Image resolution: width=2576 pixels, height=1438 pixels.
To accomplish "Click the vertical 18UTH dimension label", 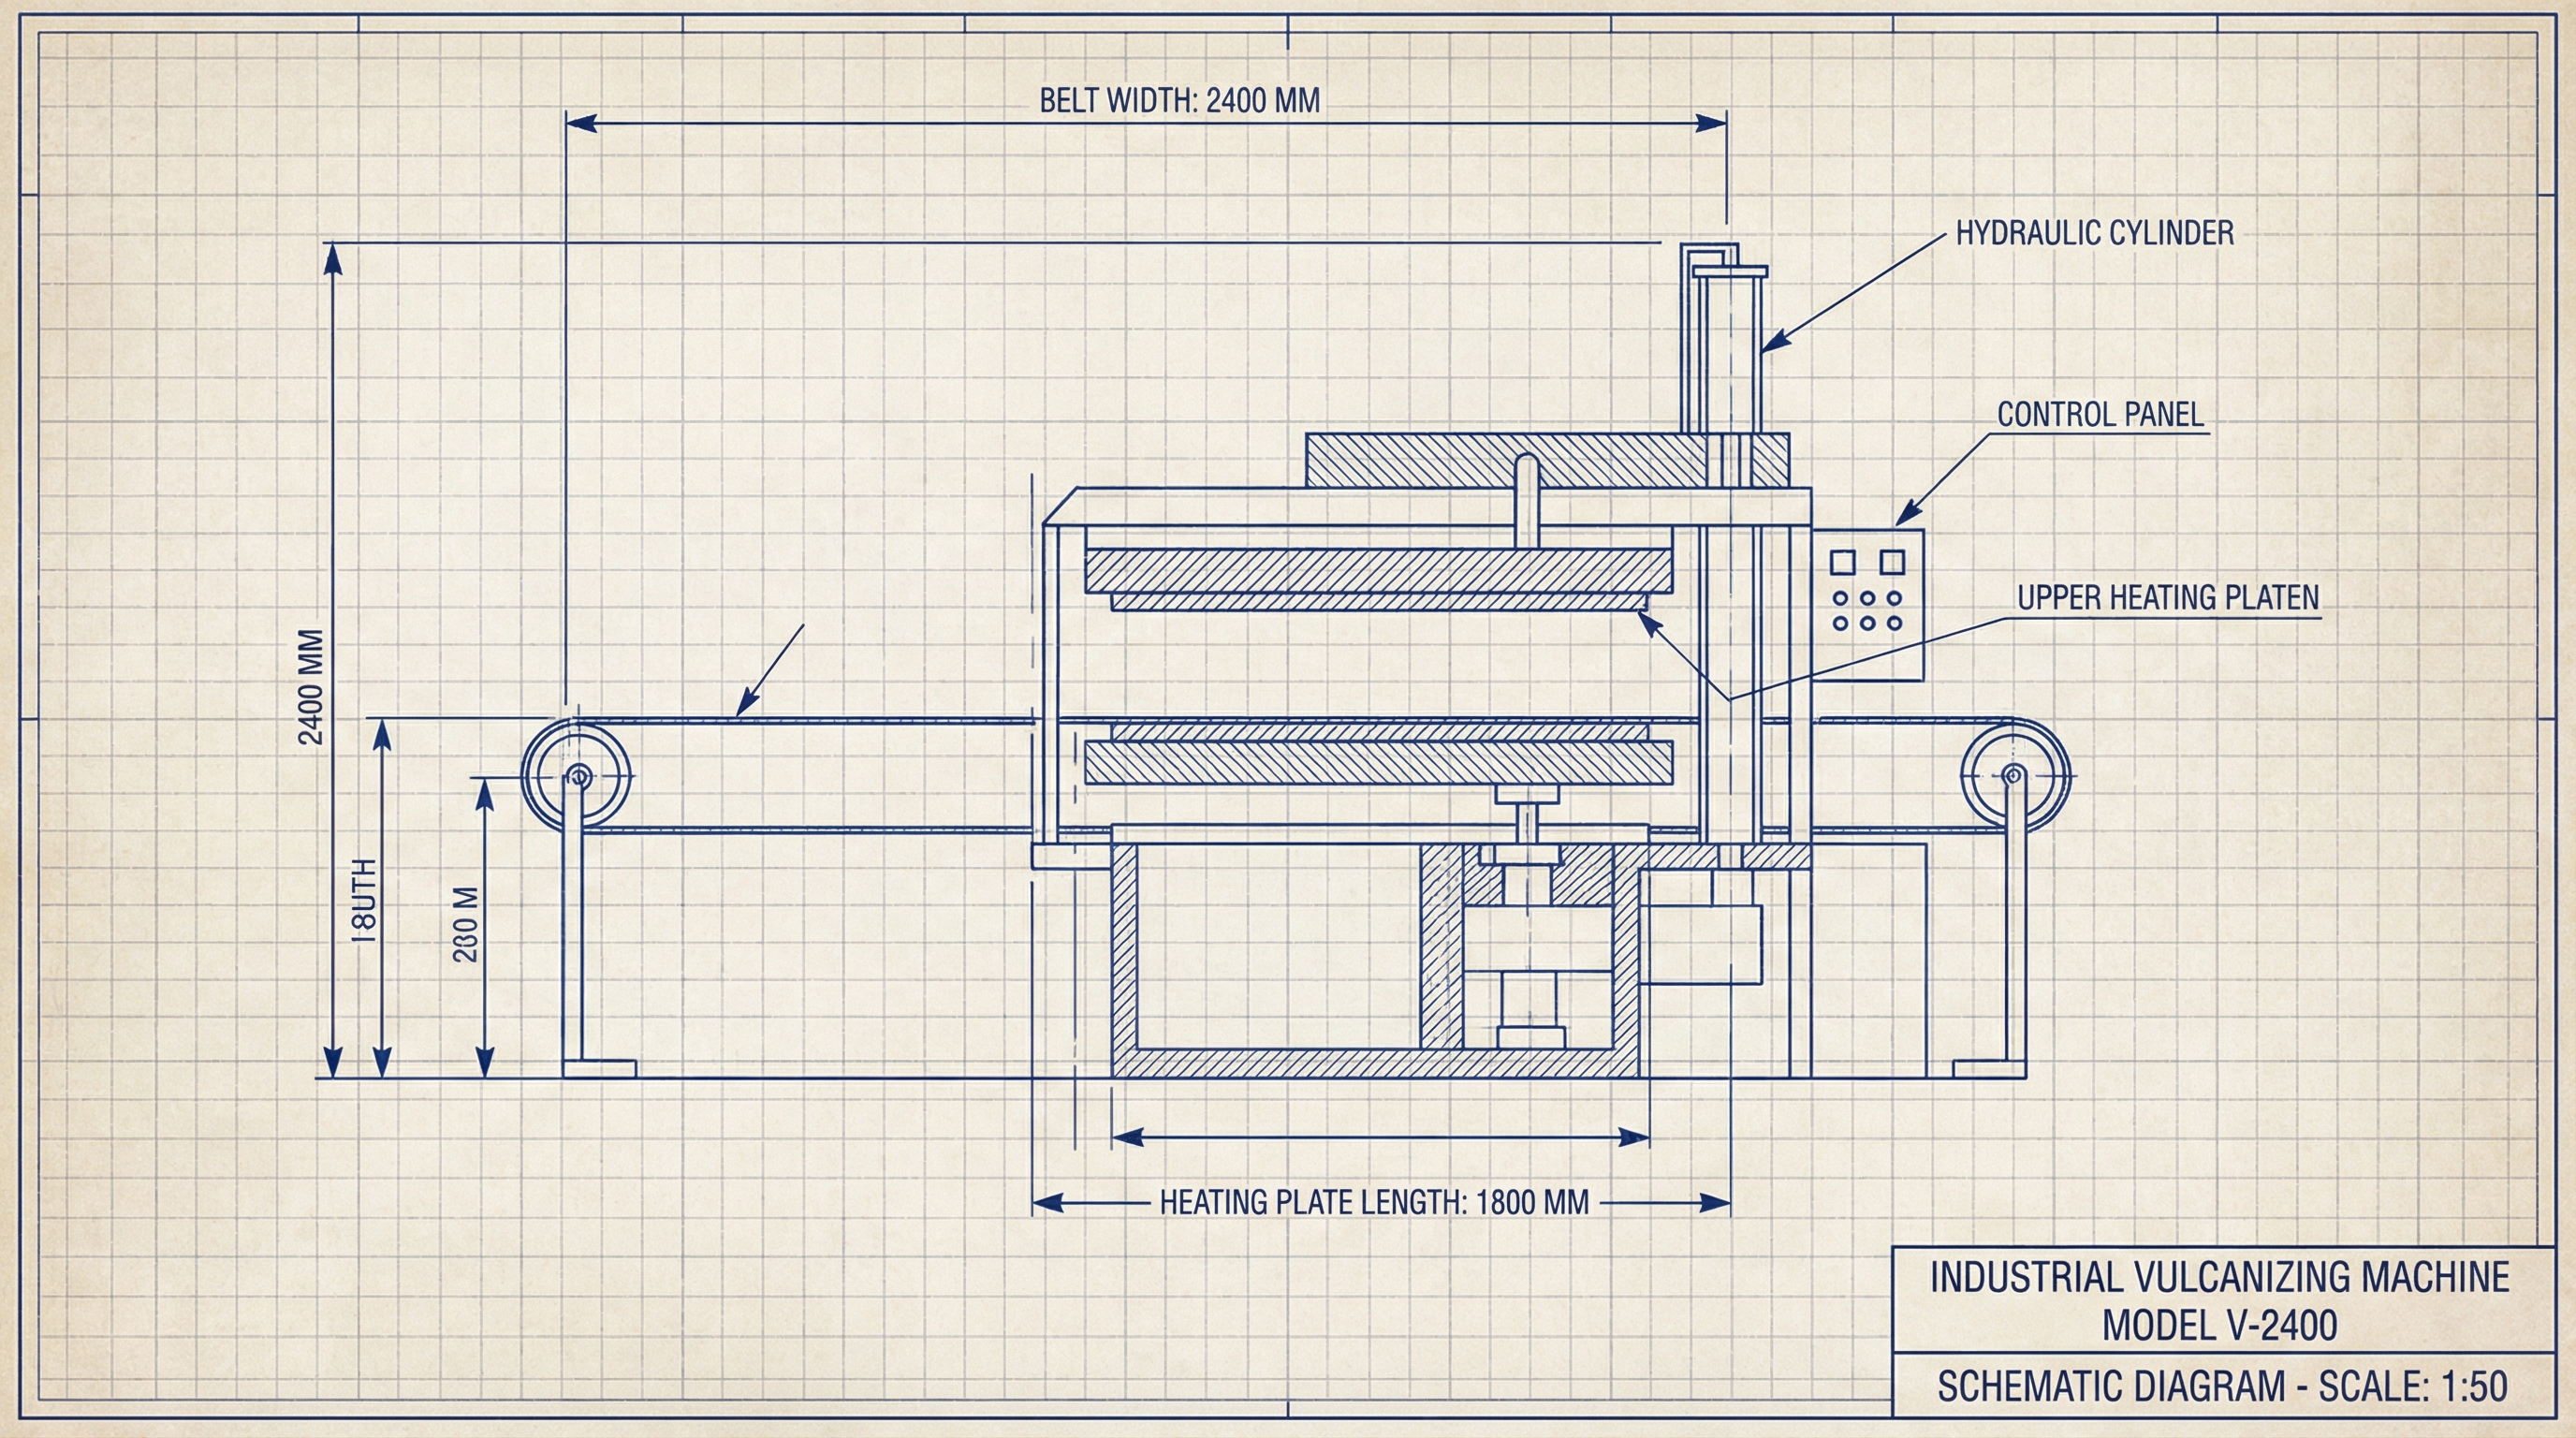I will pyautogui.click(x=365, y=901).
